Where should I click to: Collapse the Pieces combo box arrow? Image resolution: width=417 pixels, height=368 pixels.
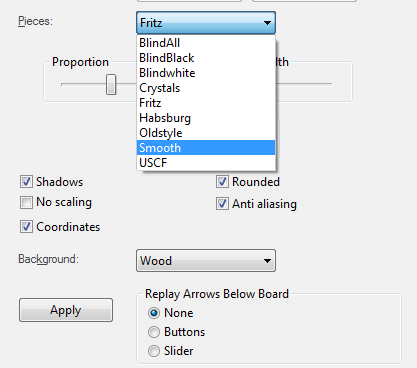pyautogui.click(x=267, y=23)
